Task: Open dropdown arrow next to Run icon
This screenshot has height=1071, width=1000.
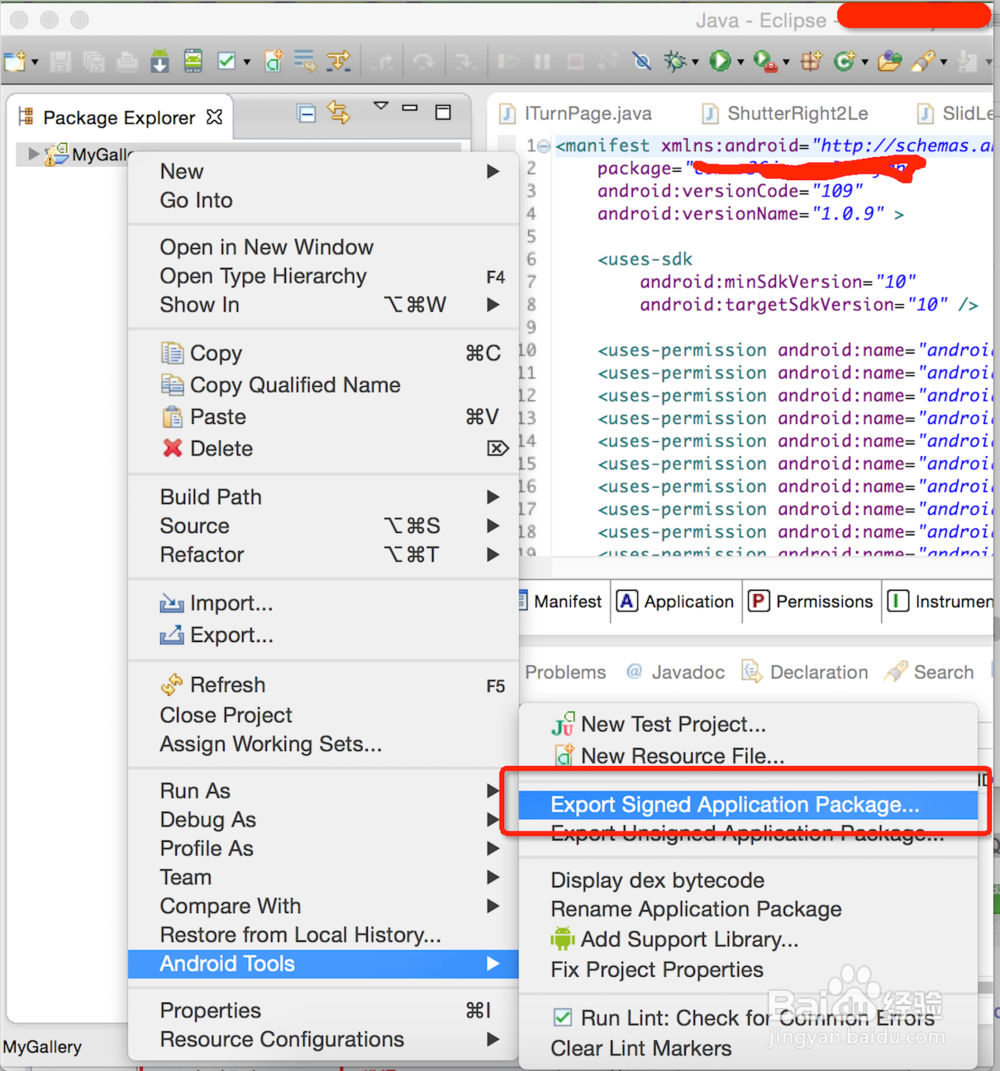Action: (x=740, y=62)
